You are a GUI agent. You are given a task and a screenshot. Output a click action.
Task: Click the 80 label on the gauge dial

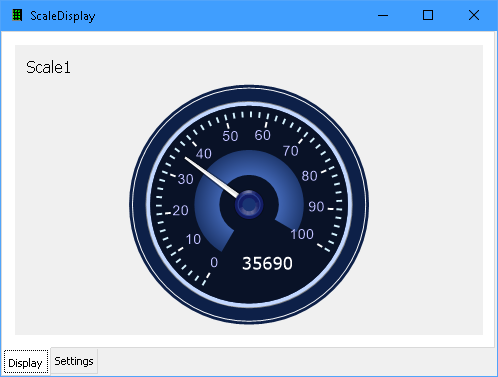coord(309,176)
